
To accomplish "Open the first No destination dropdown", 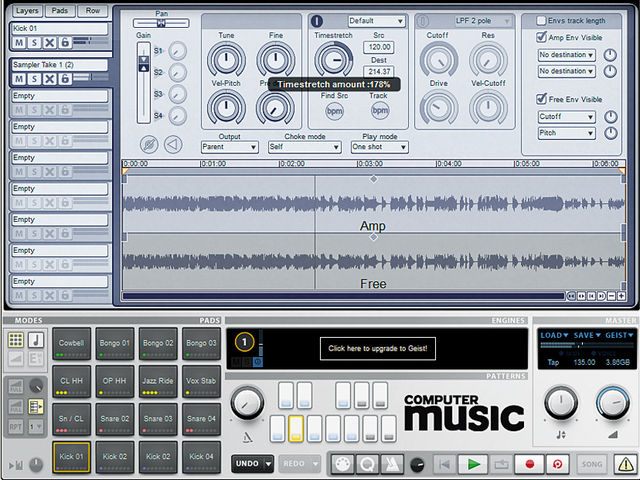I will [566, 55].
